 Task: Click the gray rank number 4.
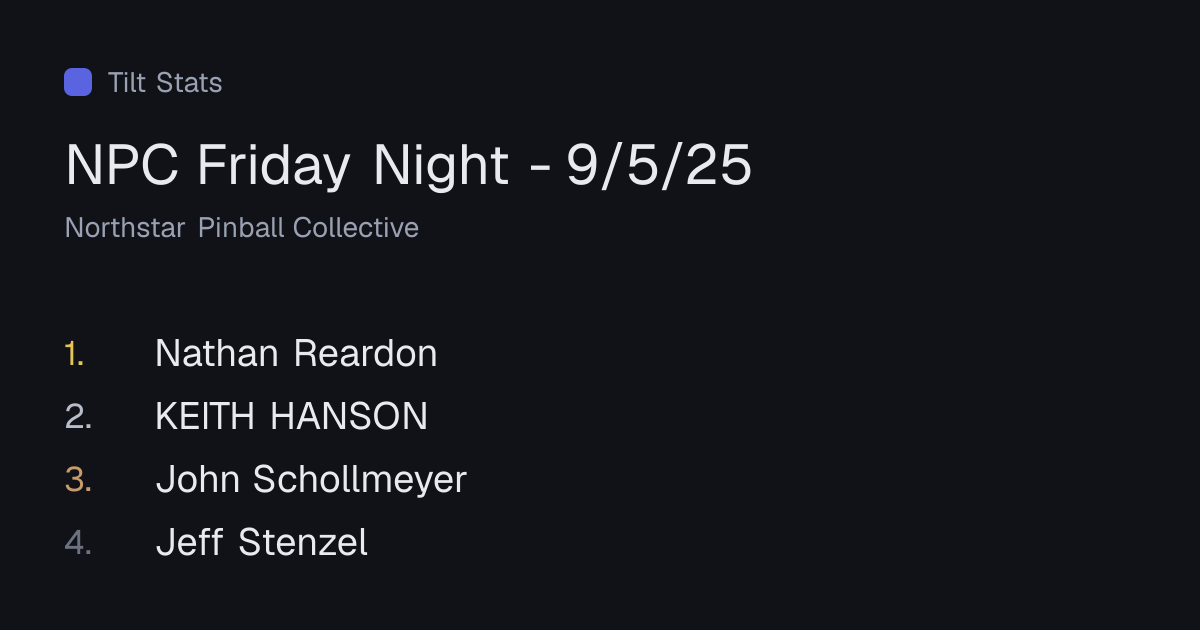coord(78,543)
